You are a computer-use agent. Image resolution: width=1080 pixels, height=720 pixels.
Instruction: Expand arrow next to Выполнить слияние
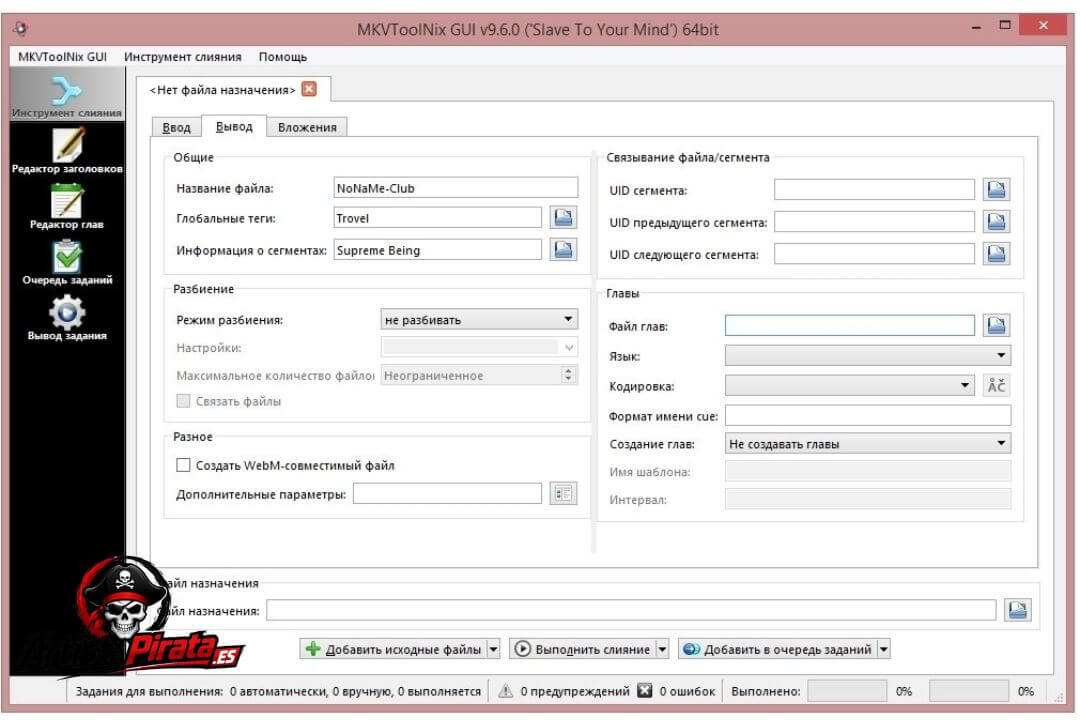(662, 649)
